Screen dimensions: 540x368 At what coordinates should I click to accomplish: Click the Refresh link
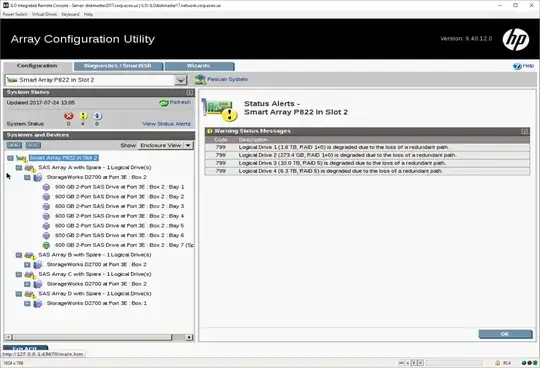pyautogui.click(x=180, y=102)
